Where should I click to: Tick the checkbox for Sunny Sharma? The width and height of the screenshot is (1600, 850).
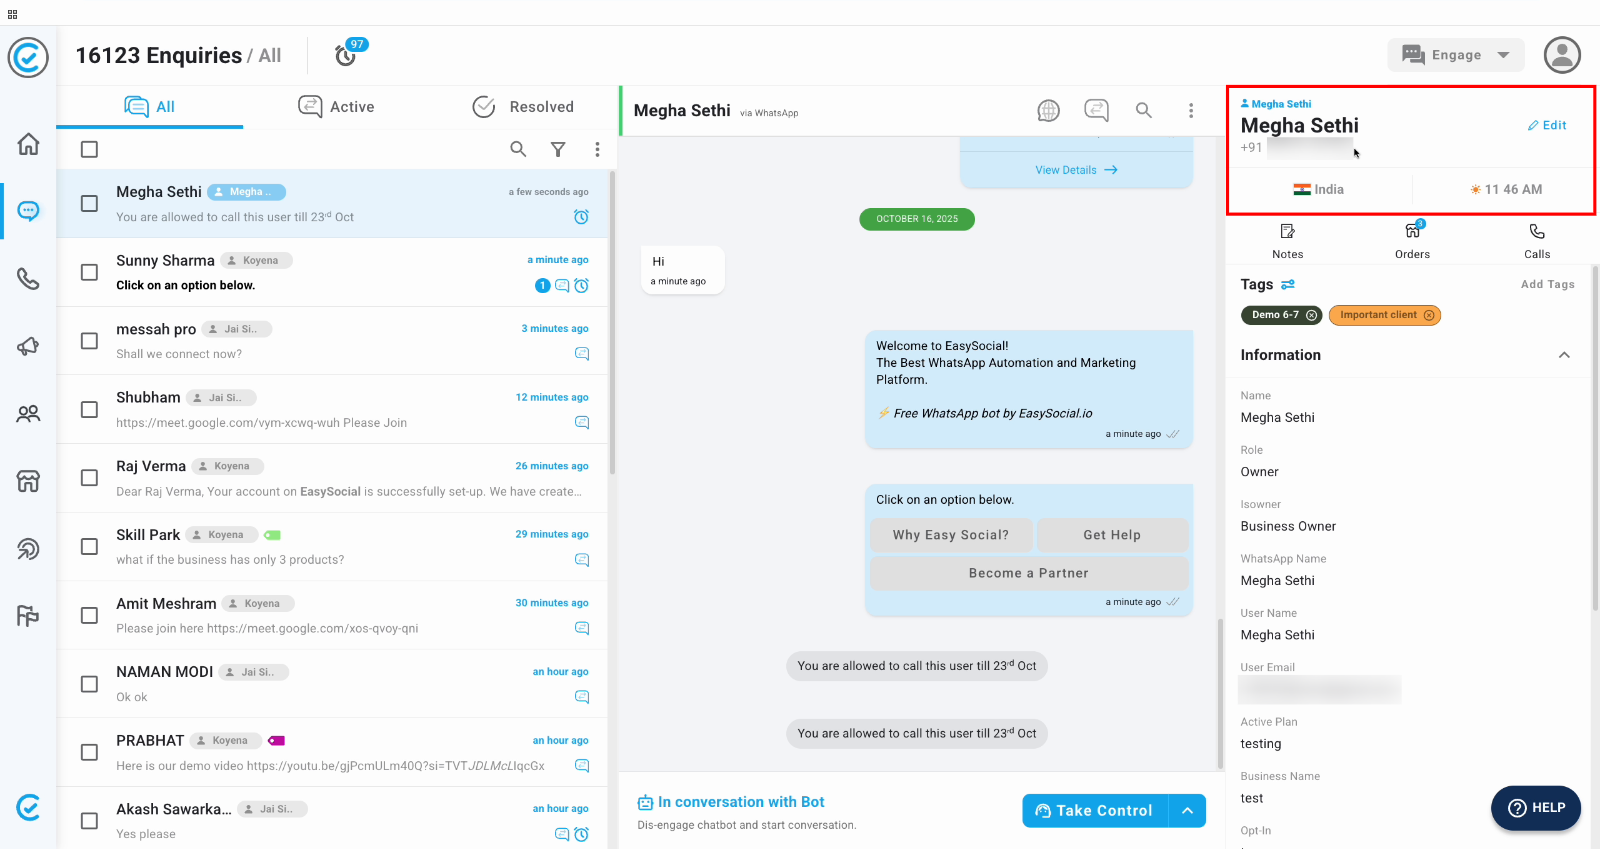[89, 272]
